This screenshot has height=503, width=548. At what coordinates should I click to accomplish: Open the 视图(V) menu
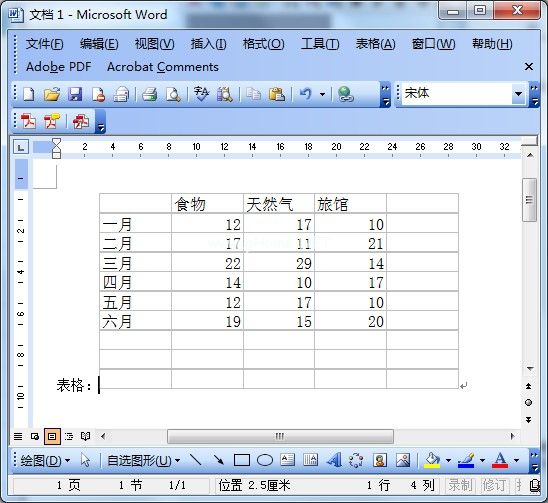point(154,44)
